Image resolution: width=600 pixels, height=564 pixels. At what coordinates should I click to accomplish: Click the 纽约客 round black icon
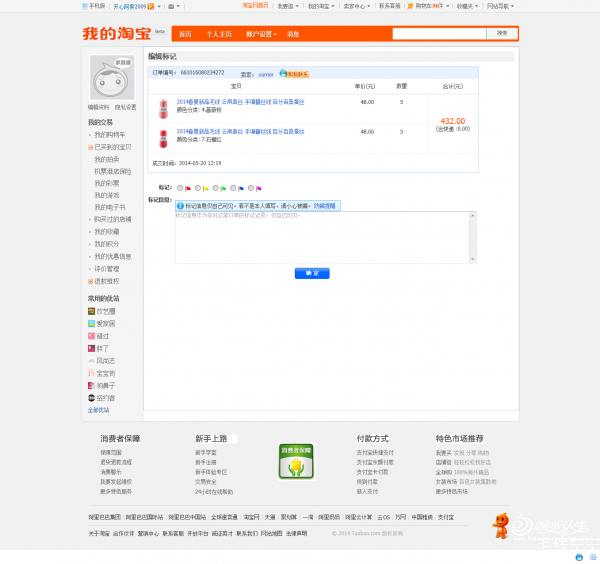click(x=91, y=398)
